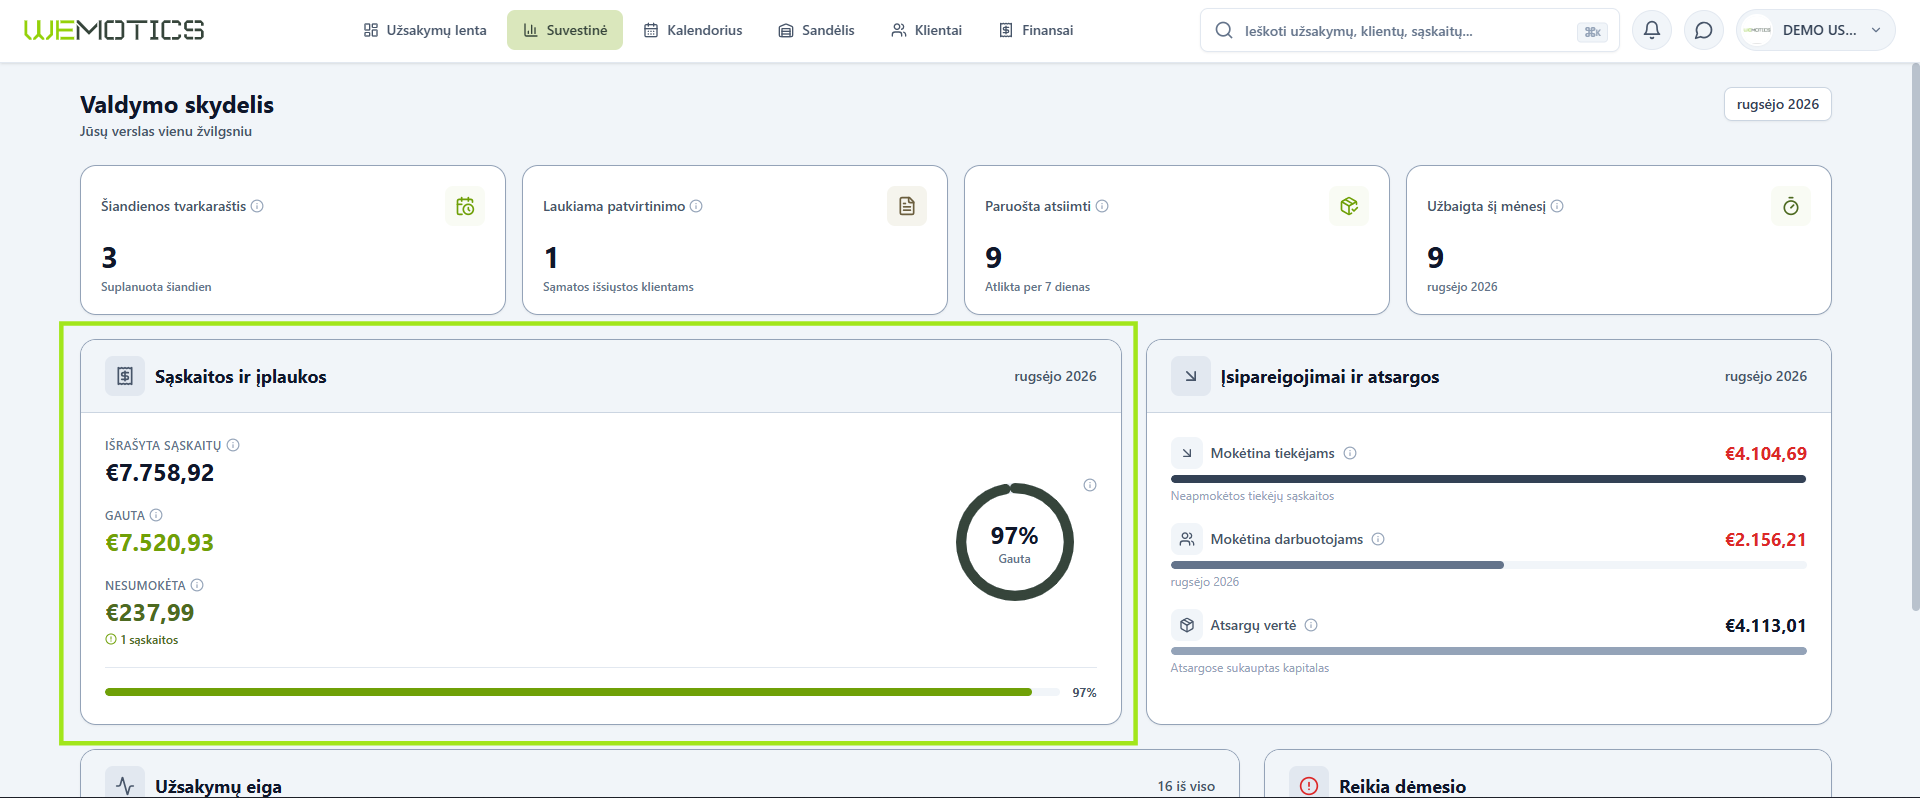Show info for Mokėtina tiekėjams
This screenshot has height=798, width=1920.
click(x=1350, y=453)
